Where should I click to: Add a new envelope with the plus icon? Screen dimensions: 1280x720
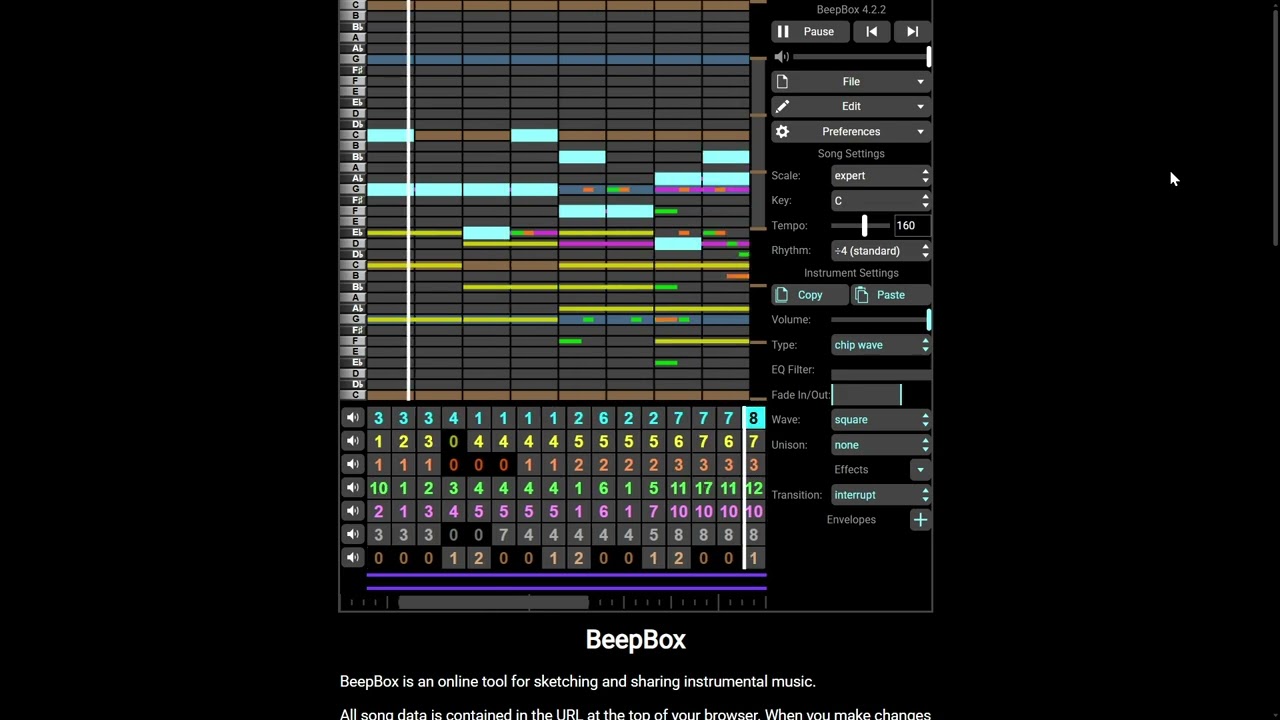point(920,520)
